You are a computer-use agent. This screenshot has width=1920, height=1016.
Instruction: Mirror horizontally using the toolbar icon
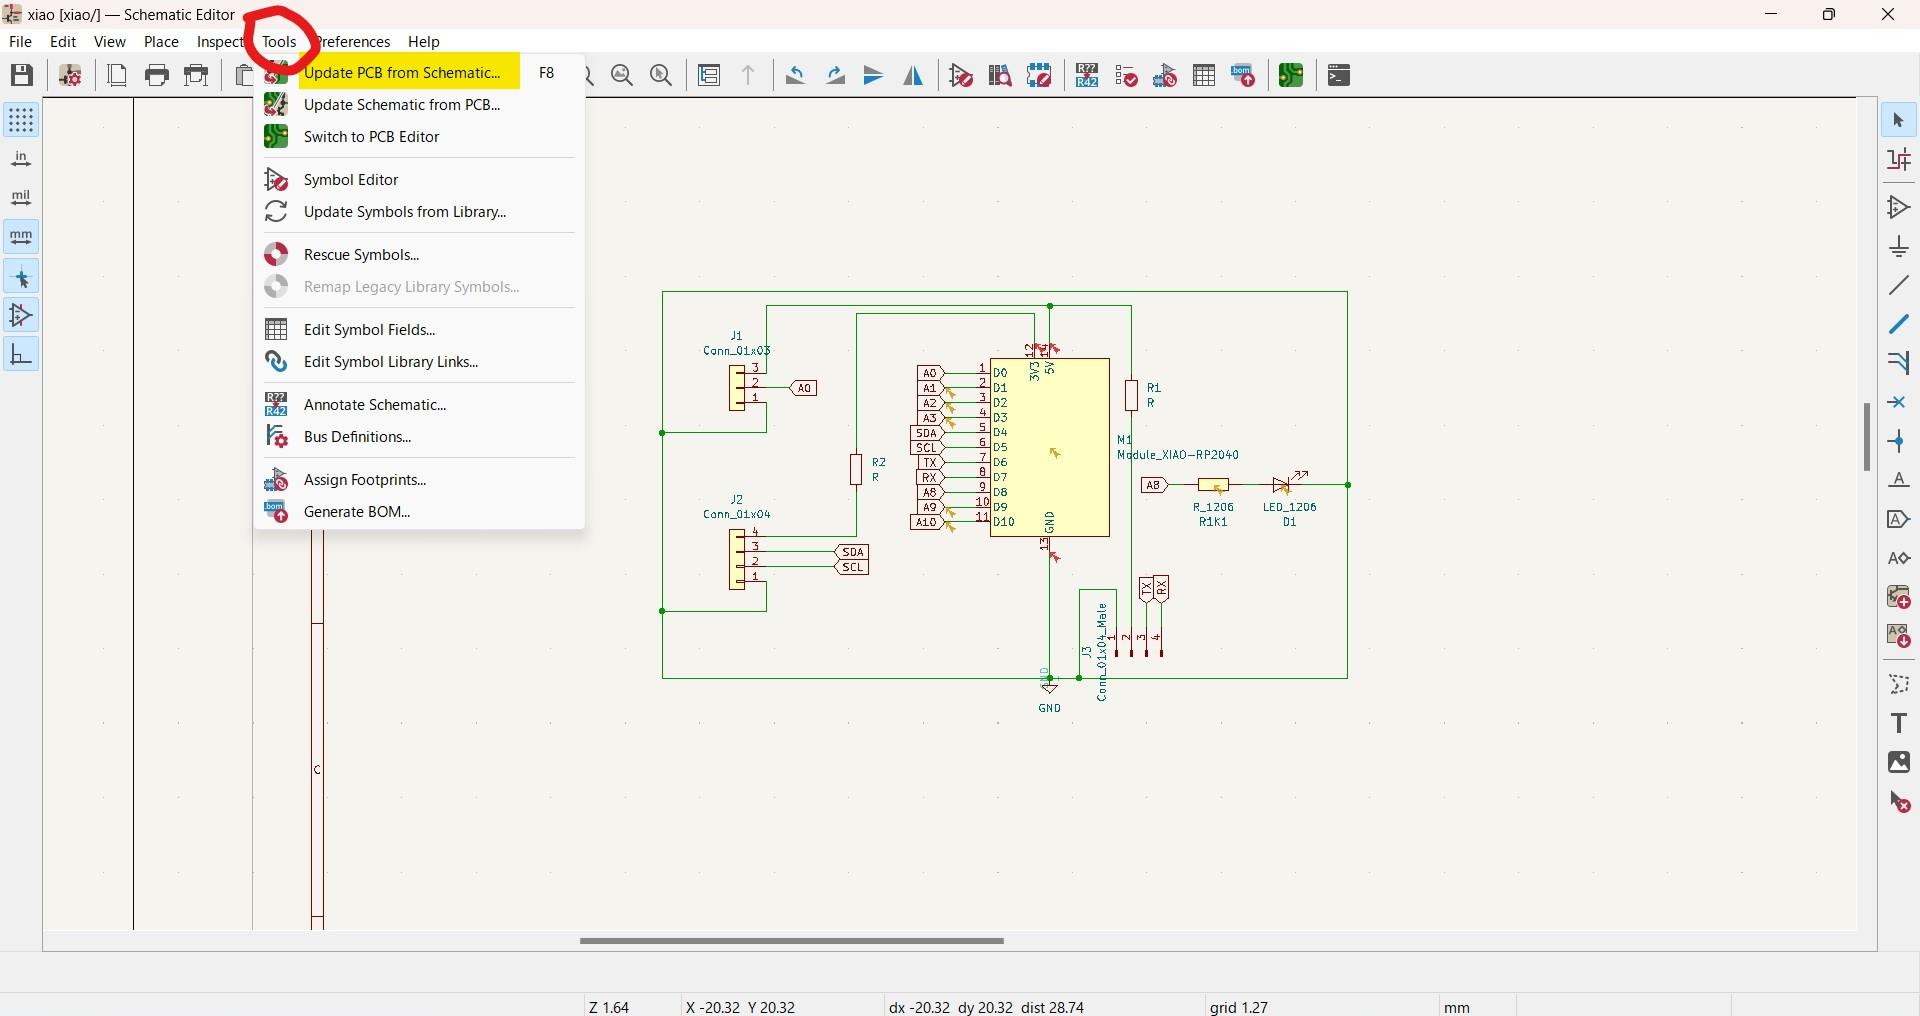point(914,76)
